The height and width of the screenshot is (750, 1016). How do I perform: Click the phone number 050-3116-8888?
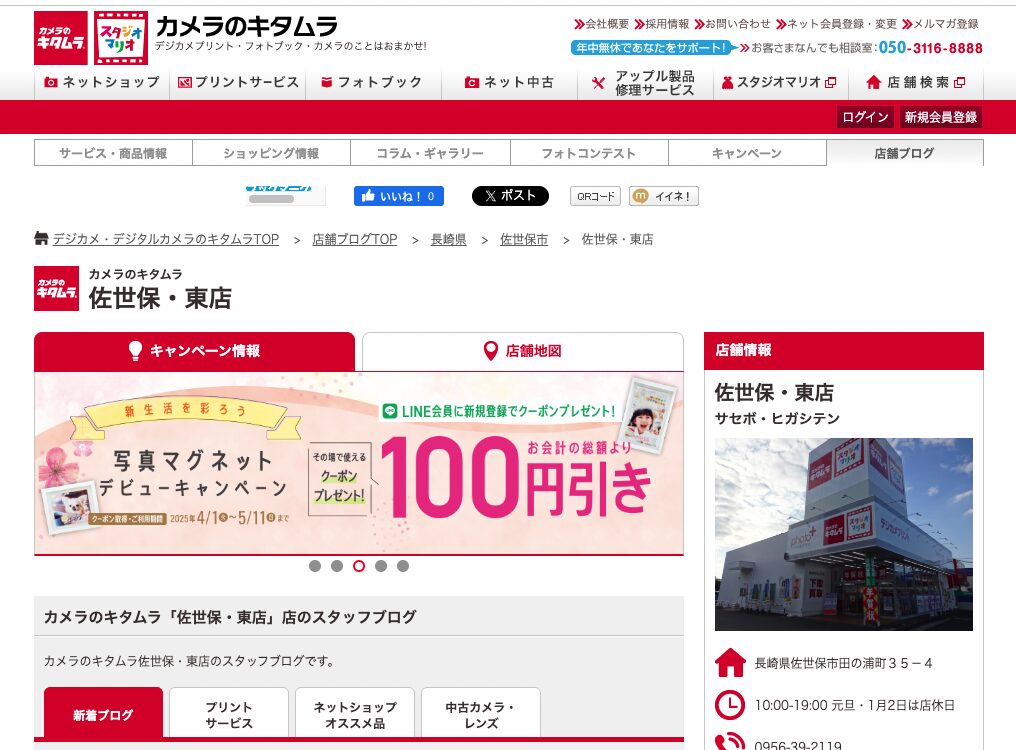(x=931, y=47)
